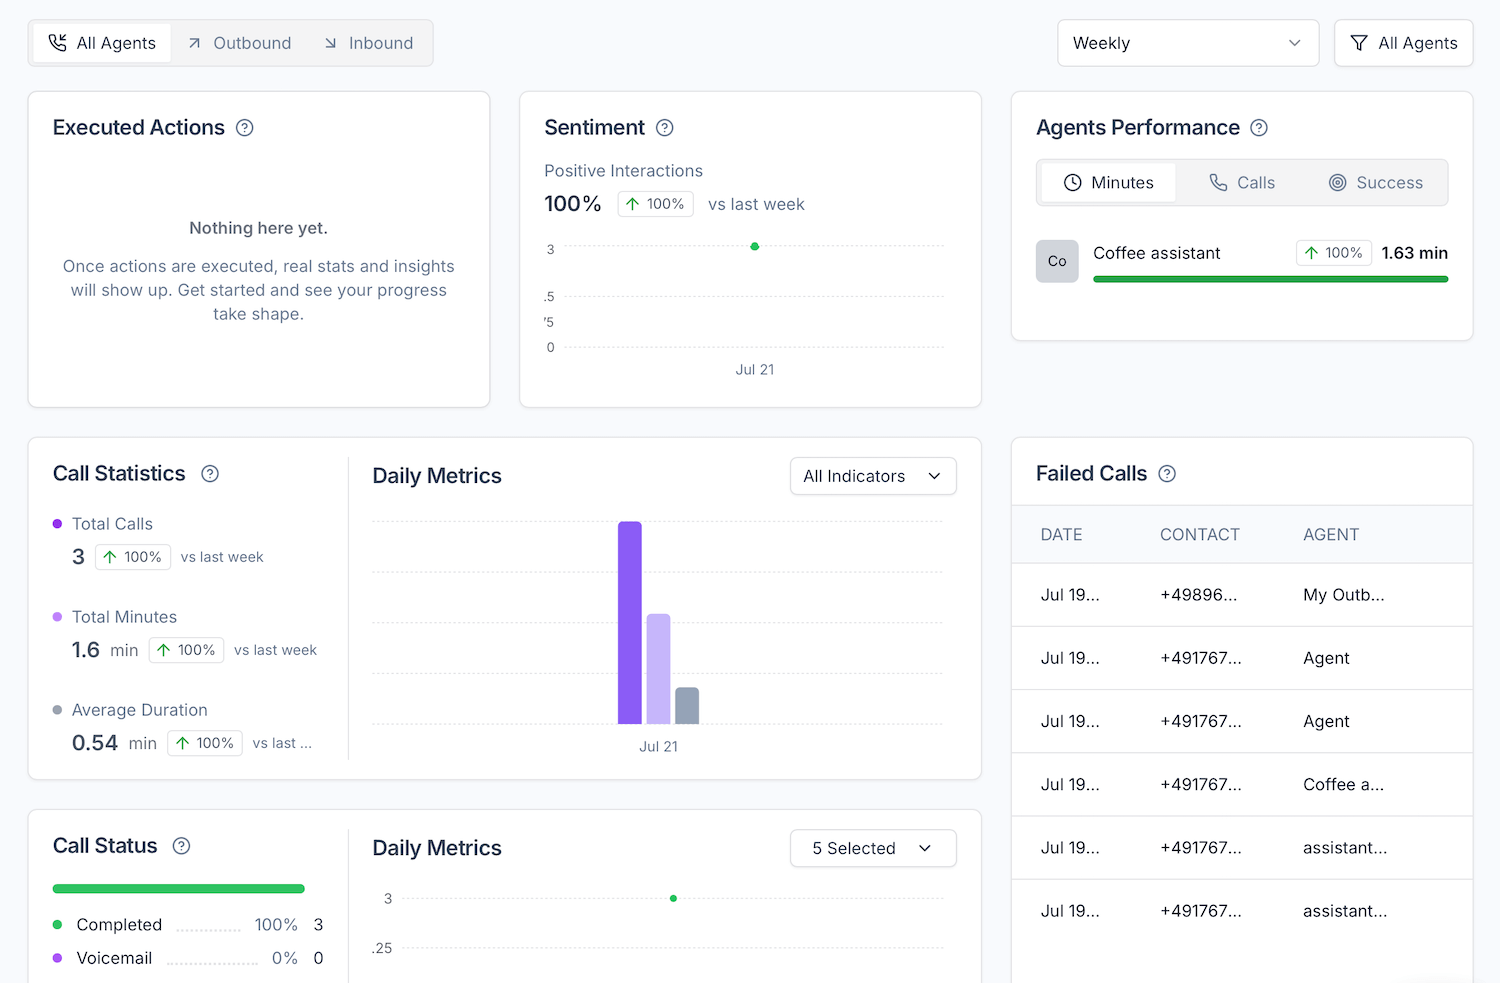Click the Call Statistics help icon

pos(210,474)
